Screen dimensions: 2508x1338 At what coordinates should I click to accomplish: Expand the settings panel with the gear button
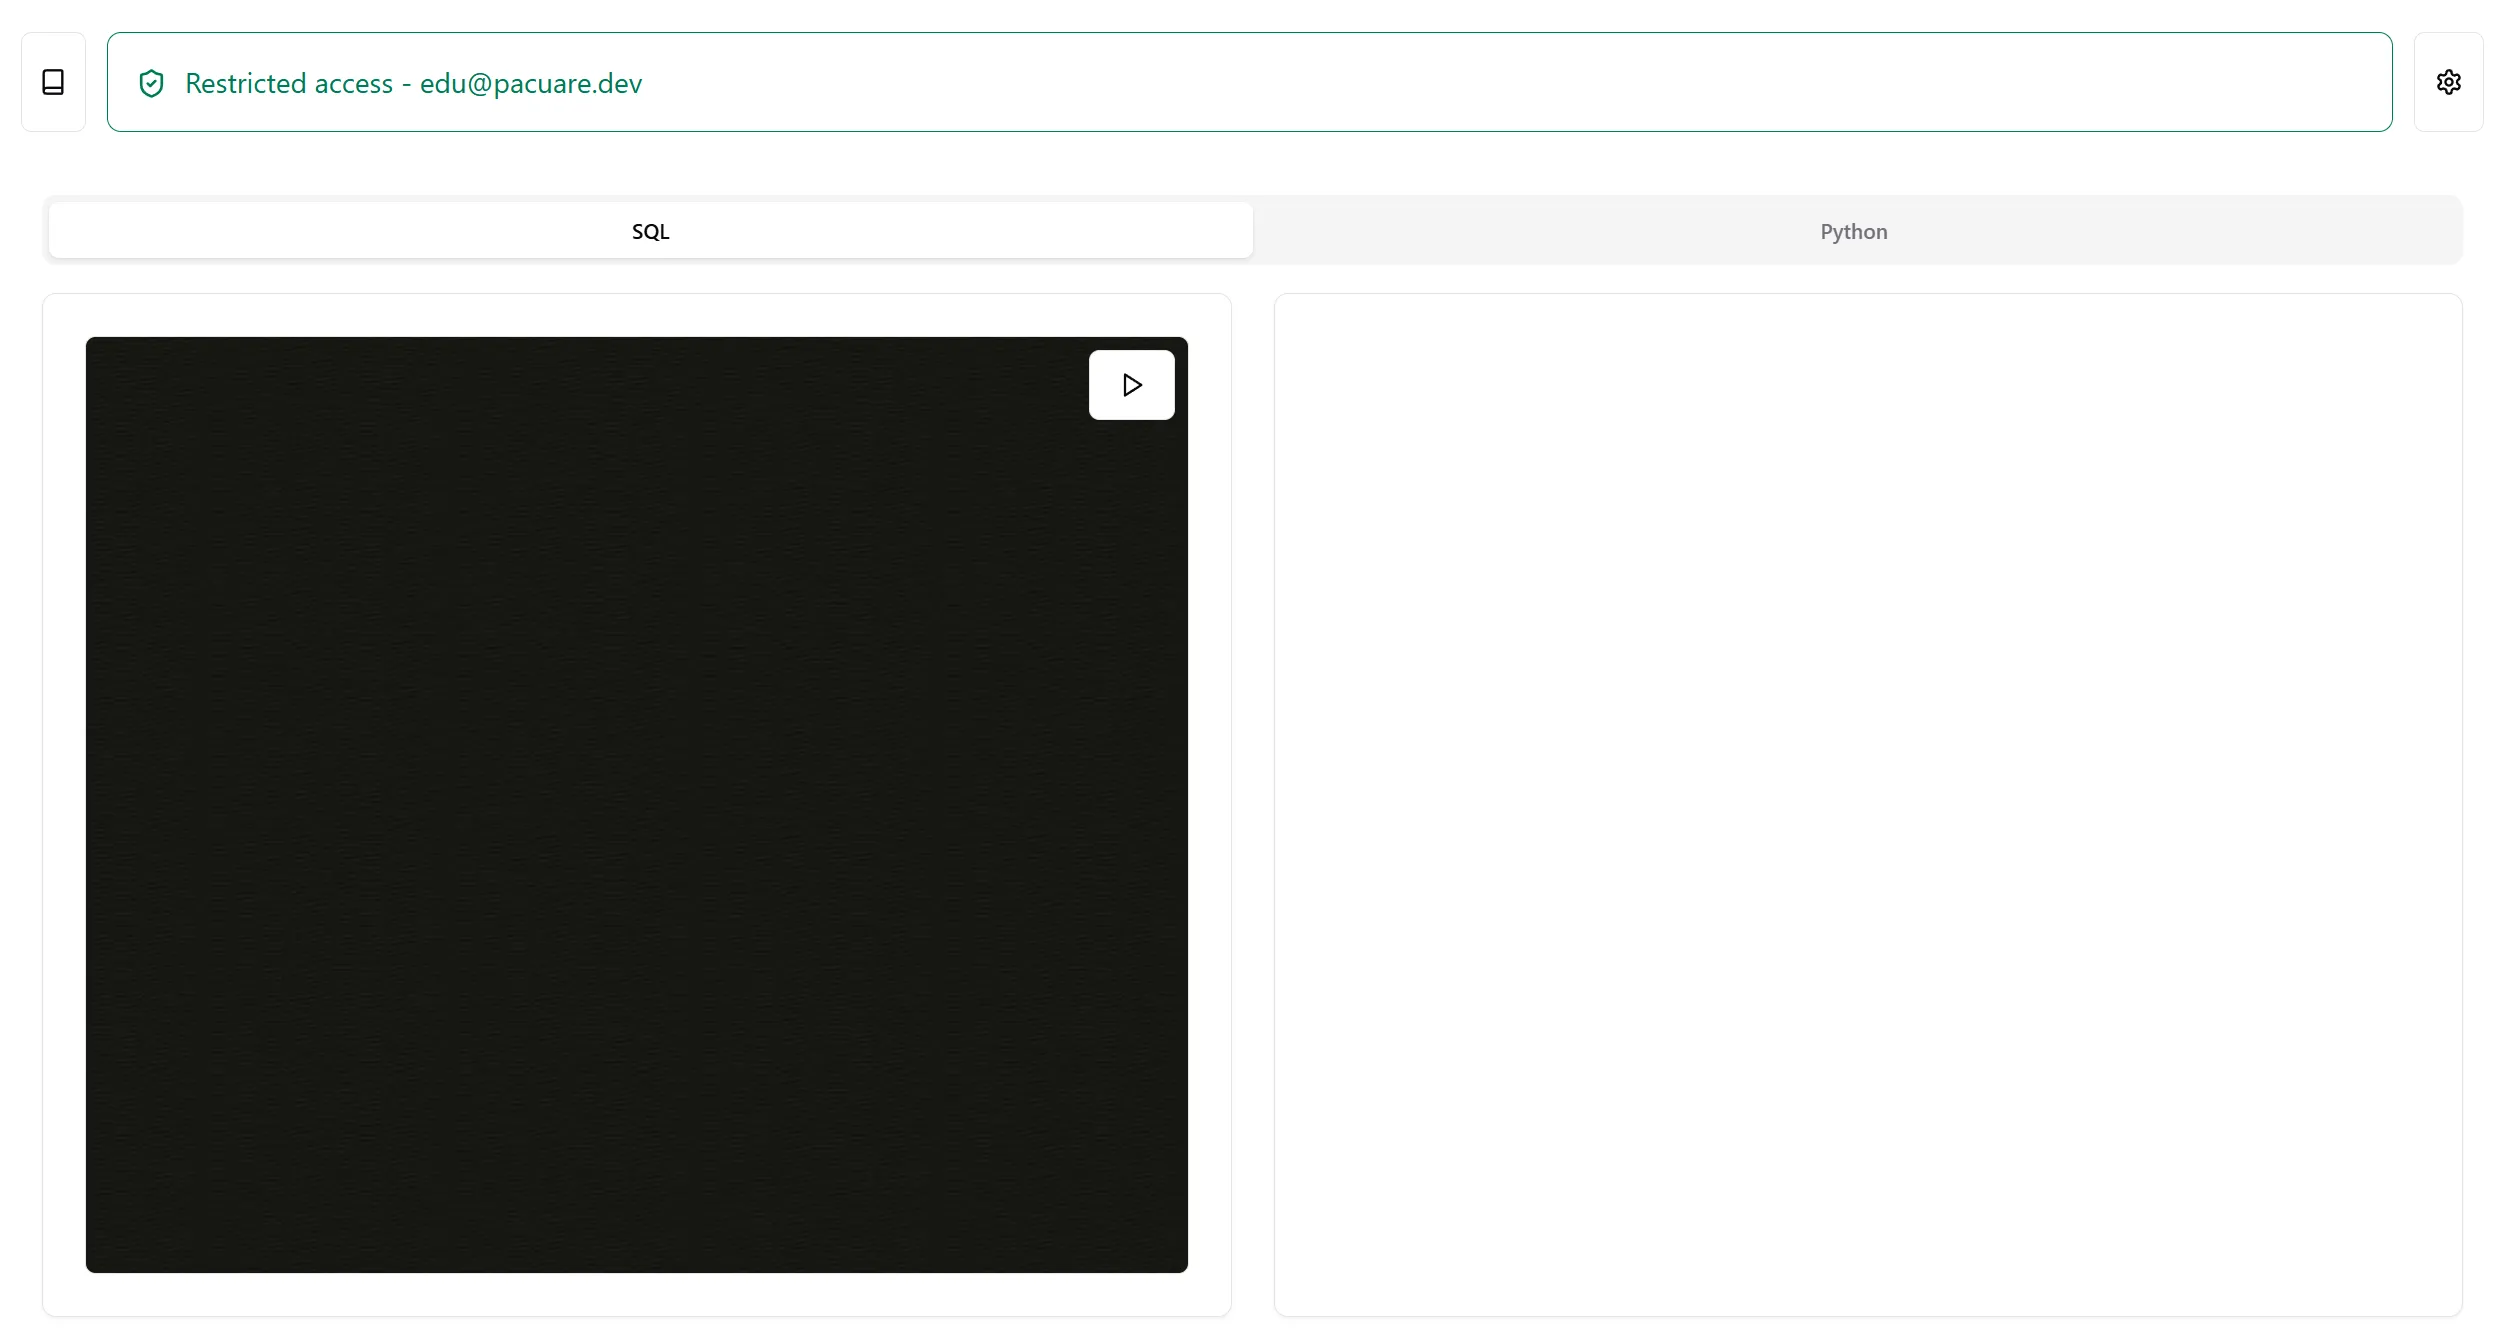[2449, 82]
